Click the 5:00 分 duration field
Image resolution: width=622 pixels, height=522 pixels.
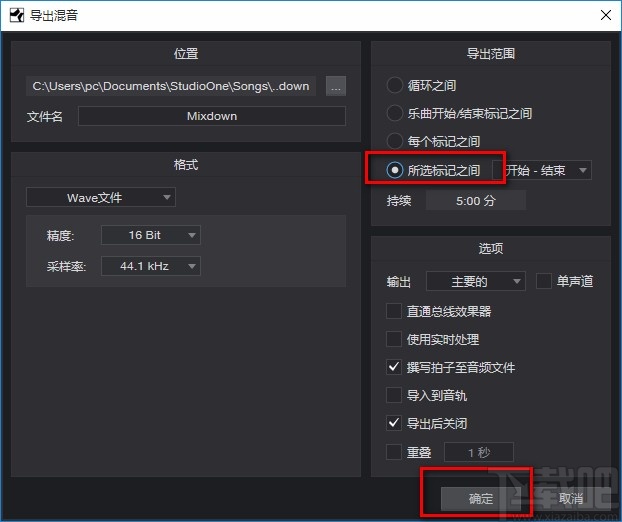tap(476, 201)
